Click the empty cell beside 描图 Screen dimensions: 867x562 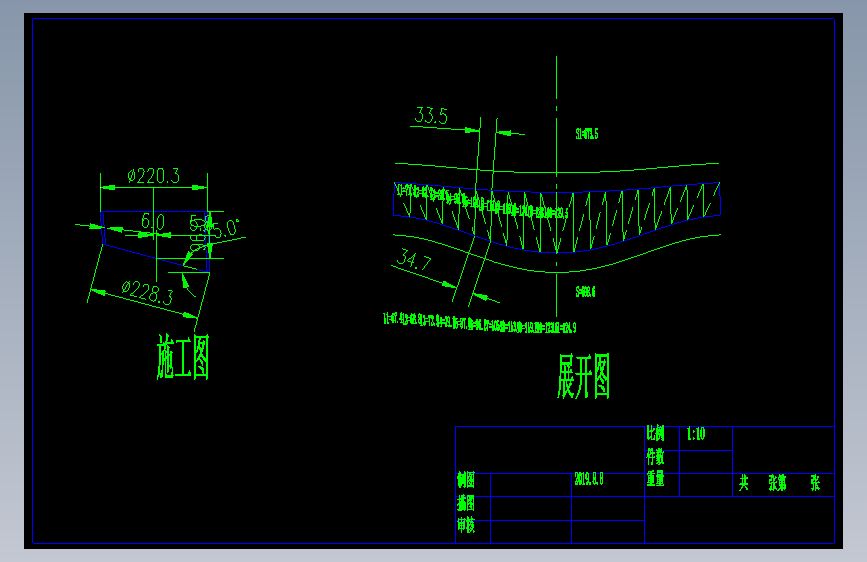[x=530, y=508]
